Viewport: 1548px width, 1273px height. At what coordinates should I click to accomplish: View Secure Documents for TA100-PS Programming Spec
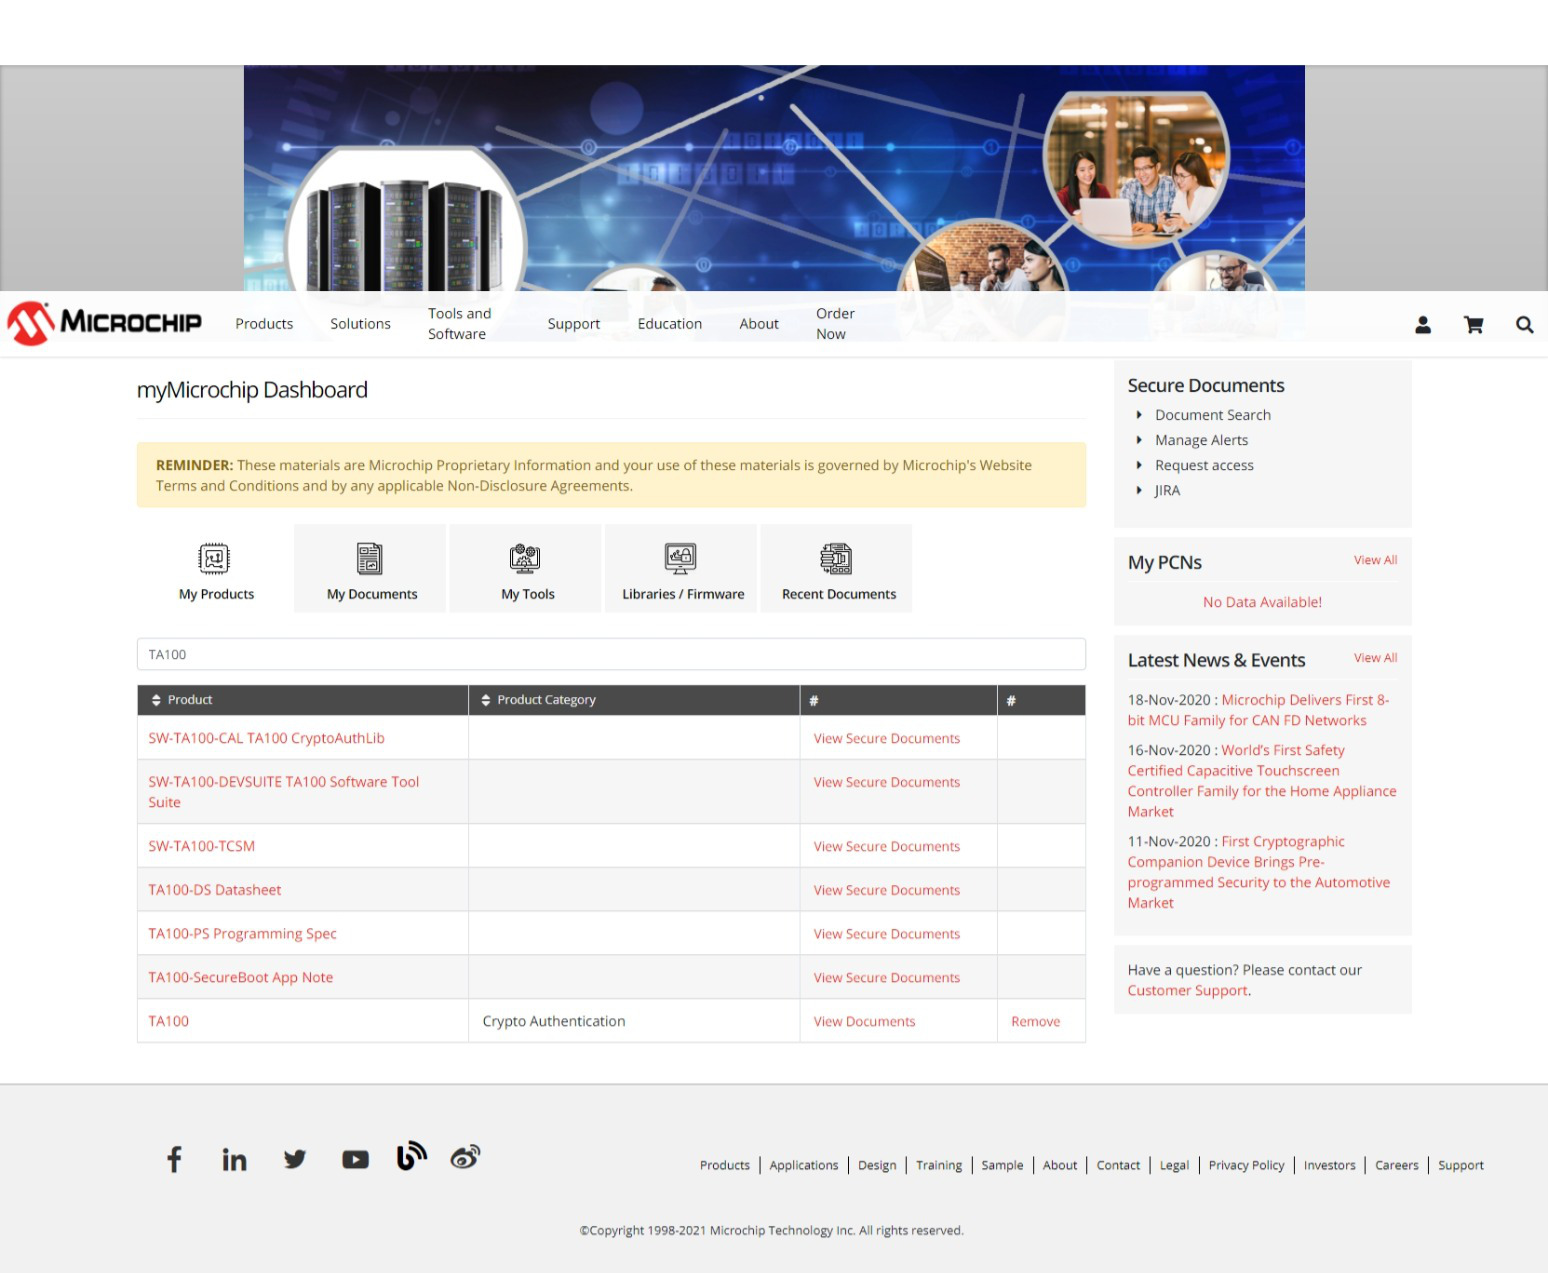coord(886,934)
